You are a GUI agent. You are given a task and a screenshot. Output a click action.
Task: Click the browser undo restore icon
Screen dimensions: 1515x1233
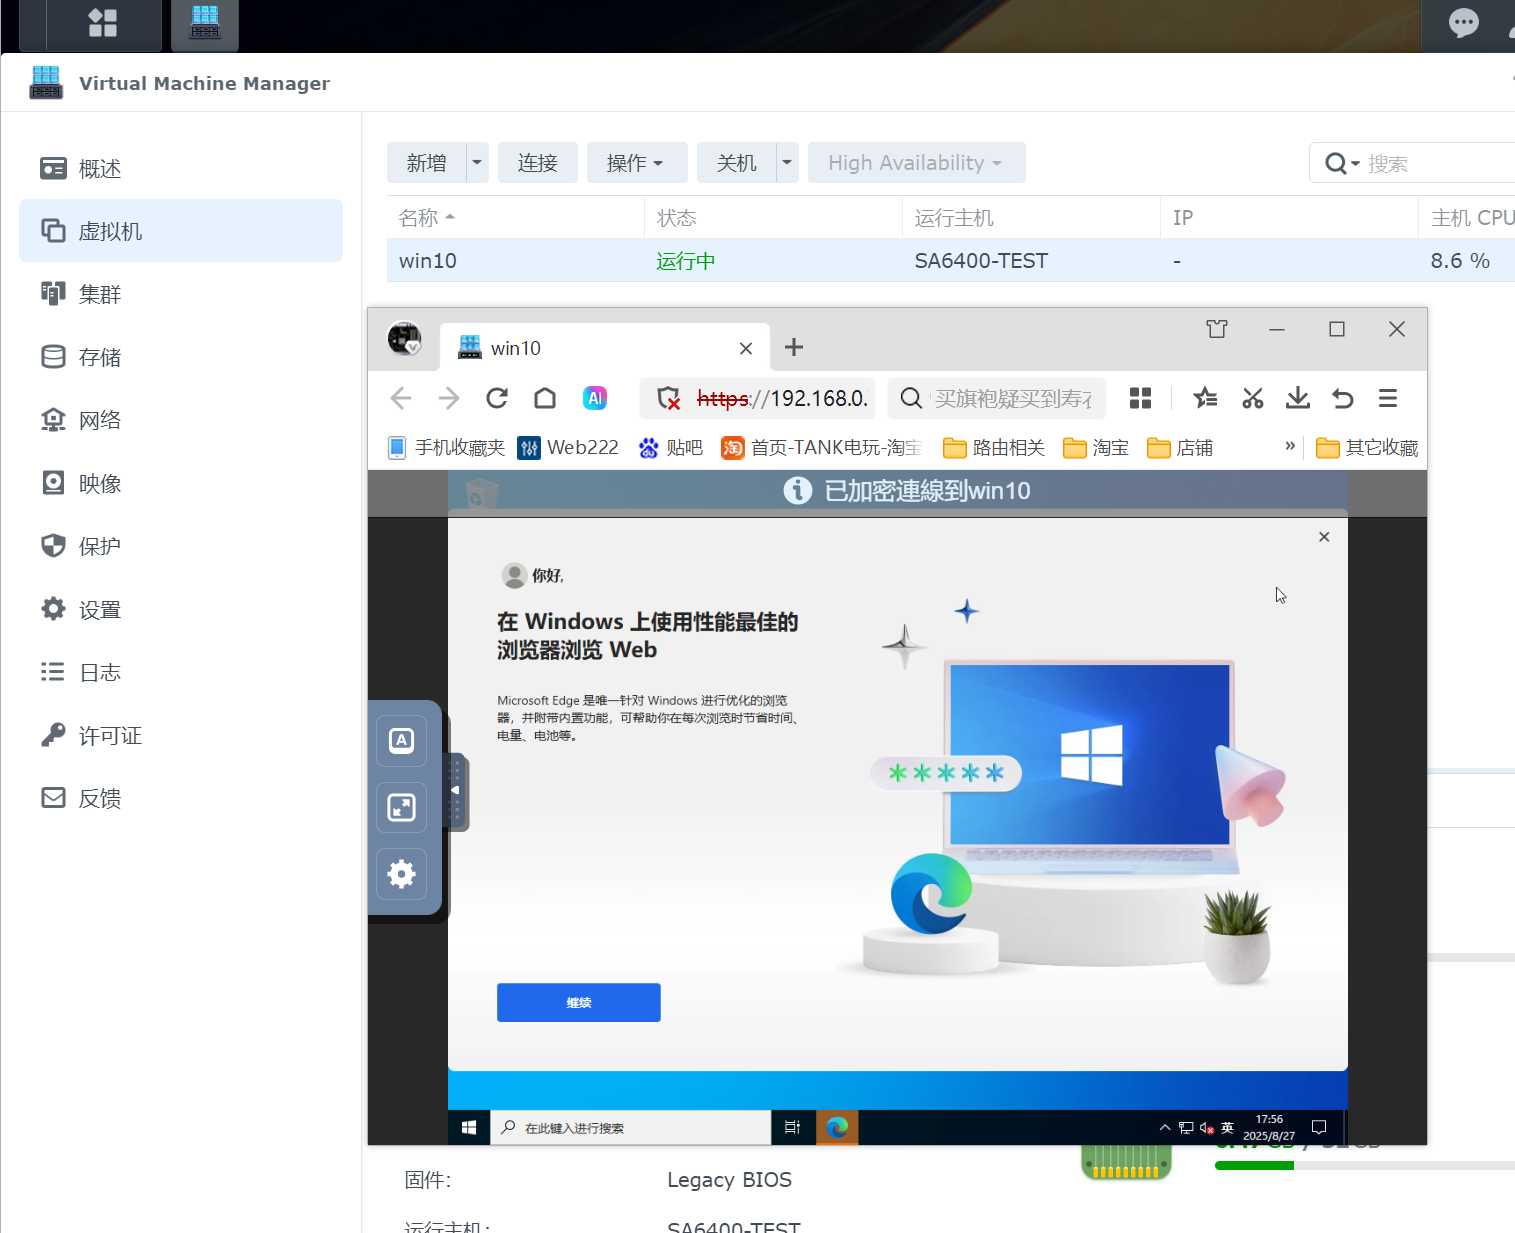(x=1343, y=398)
